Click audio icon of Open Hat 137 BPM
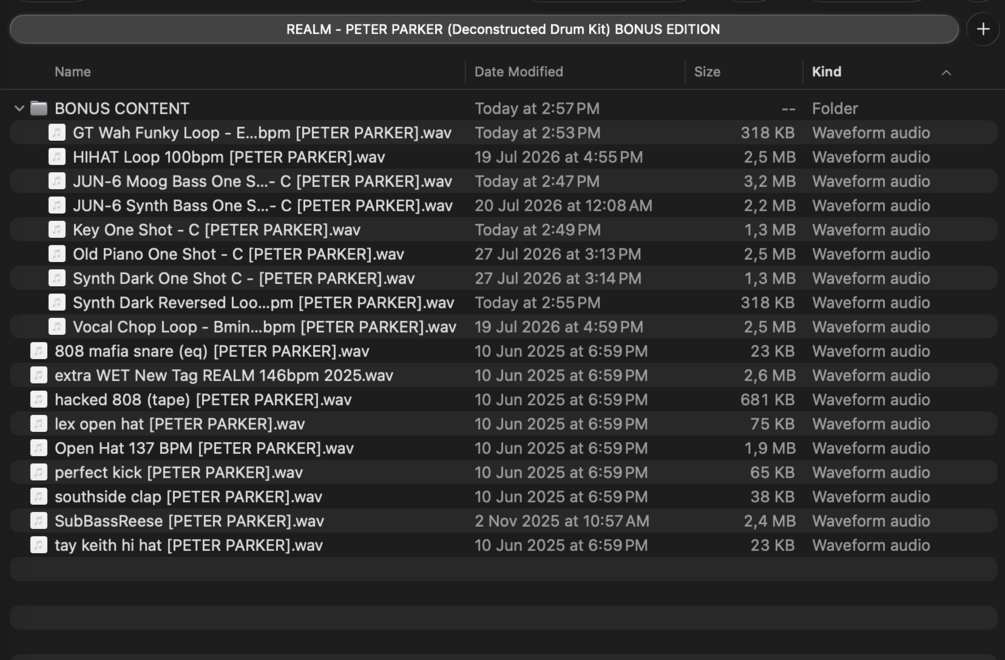Screen dimensions: 1005x660 [x=39, y=448]
